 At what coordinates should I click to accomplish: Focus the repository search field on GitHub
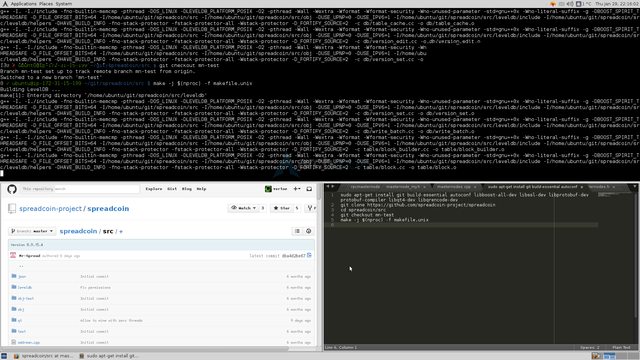(80, 189)
